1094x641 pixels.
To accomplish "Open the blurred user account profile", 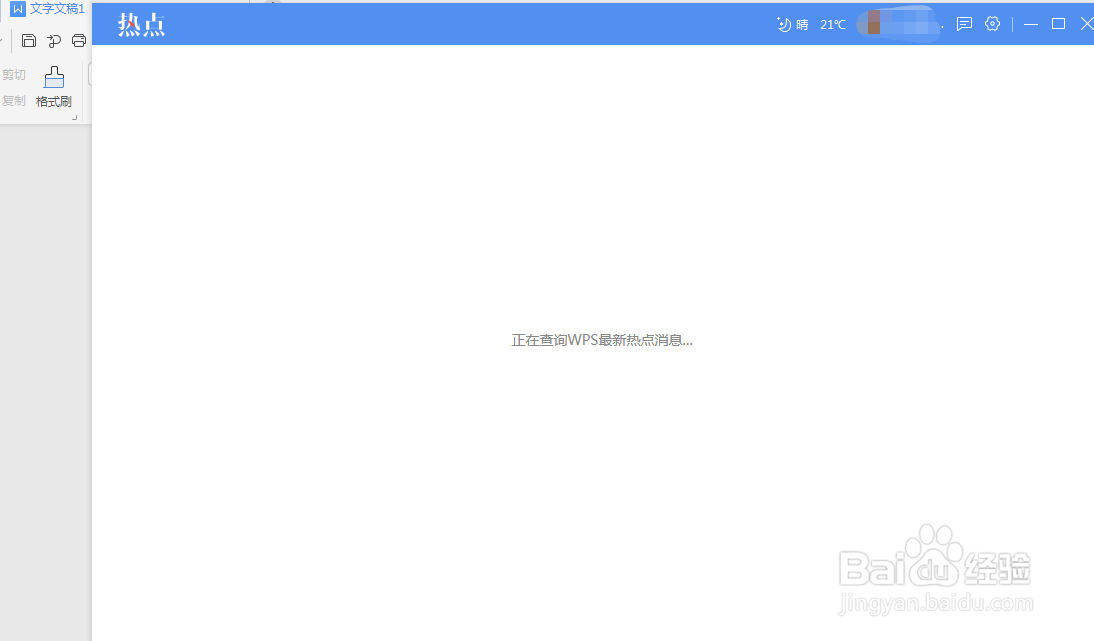I will [899, 23].
